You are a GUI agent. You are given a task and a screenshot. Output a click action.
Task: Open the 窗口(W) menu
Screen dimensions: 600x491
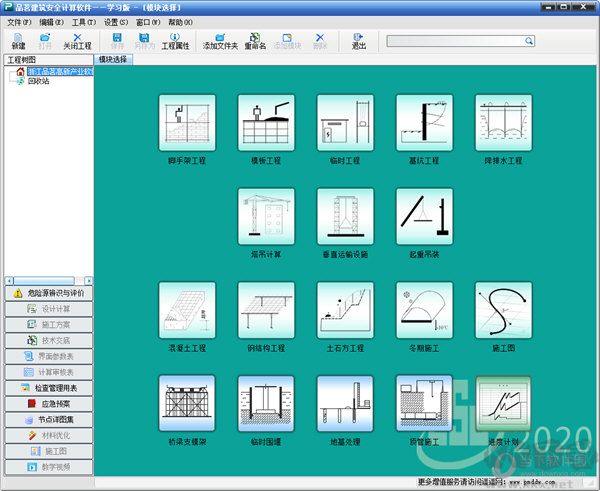coord(148,22)
